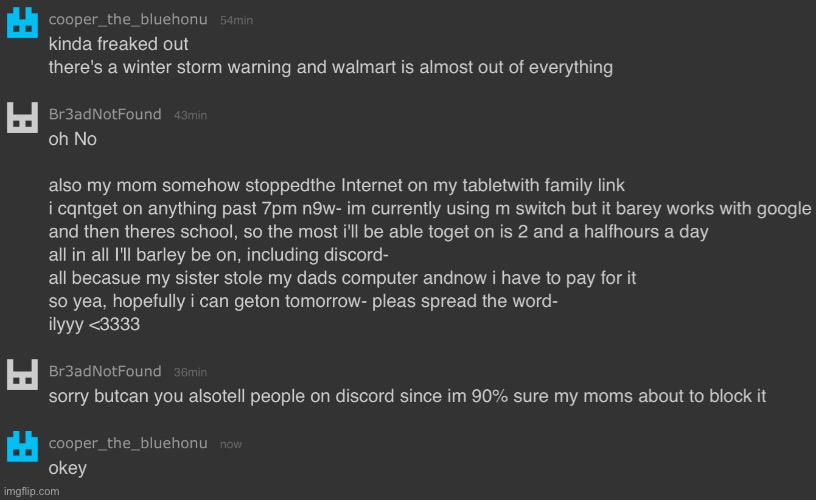Open Br3adNotFound's profile from the 43min comment

coord(105,114)
